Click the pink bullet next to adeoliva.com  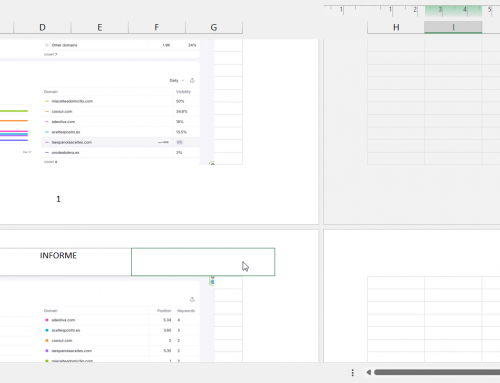pos(47,320)
